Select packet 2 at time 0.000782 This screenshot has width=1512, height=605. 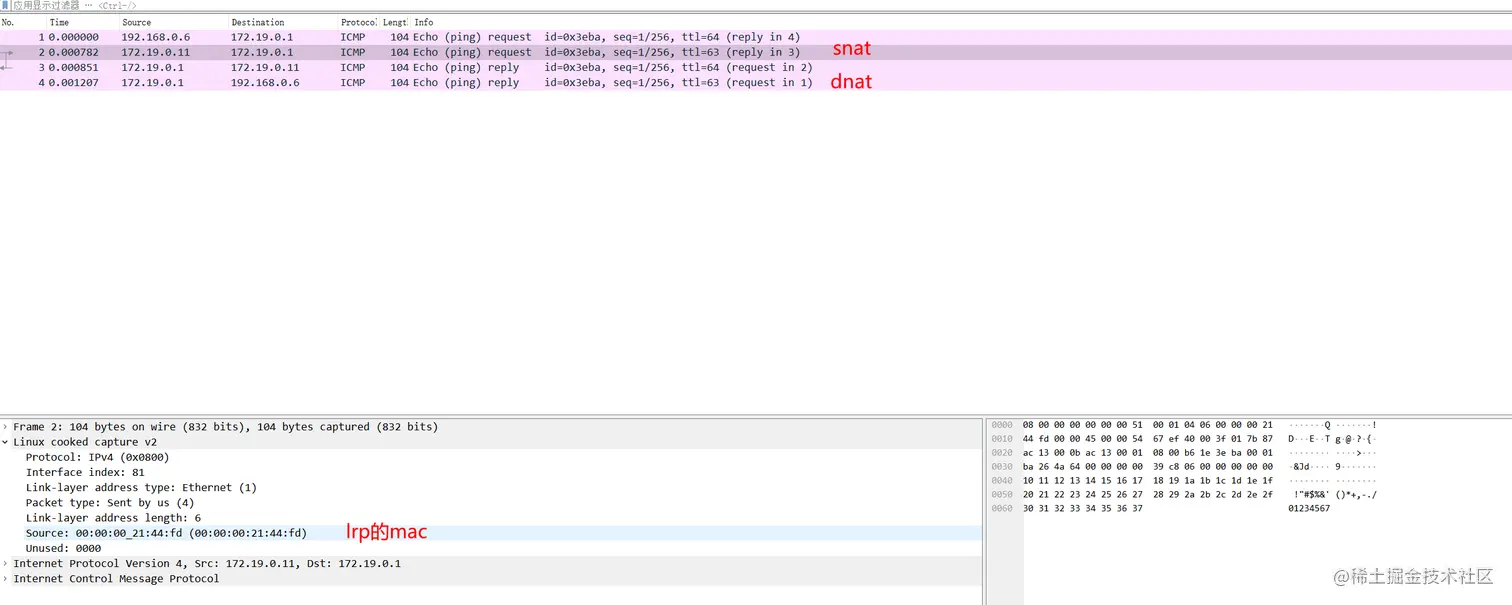coord(755,52)
